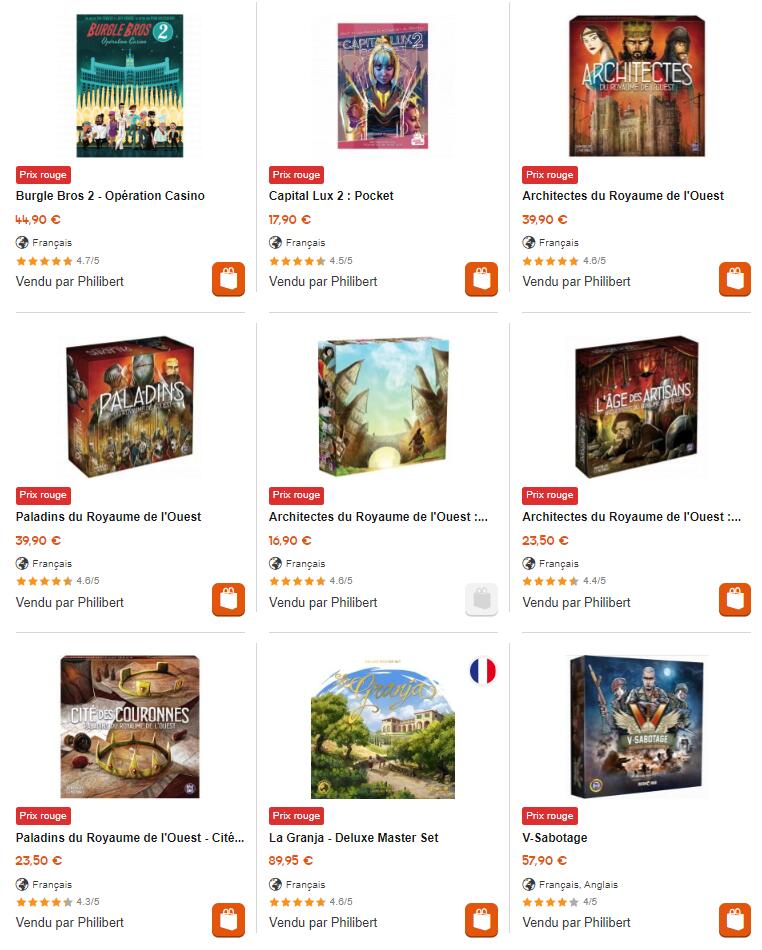
Task: Click the greyed-out cart icon for 16,90 € item
Action: click(x=482, y=600)
